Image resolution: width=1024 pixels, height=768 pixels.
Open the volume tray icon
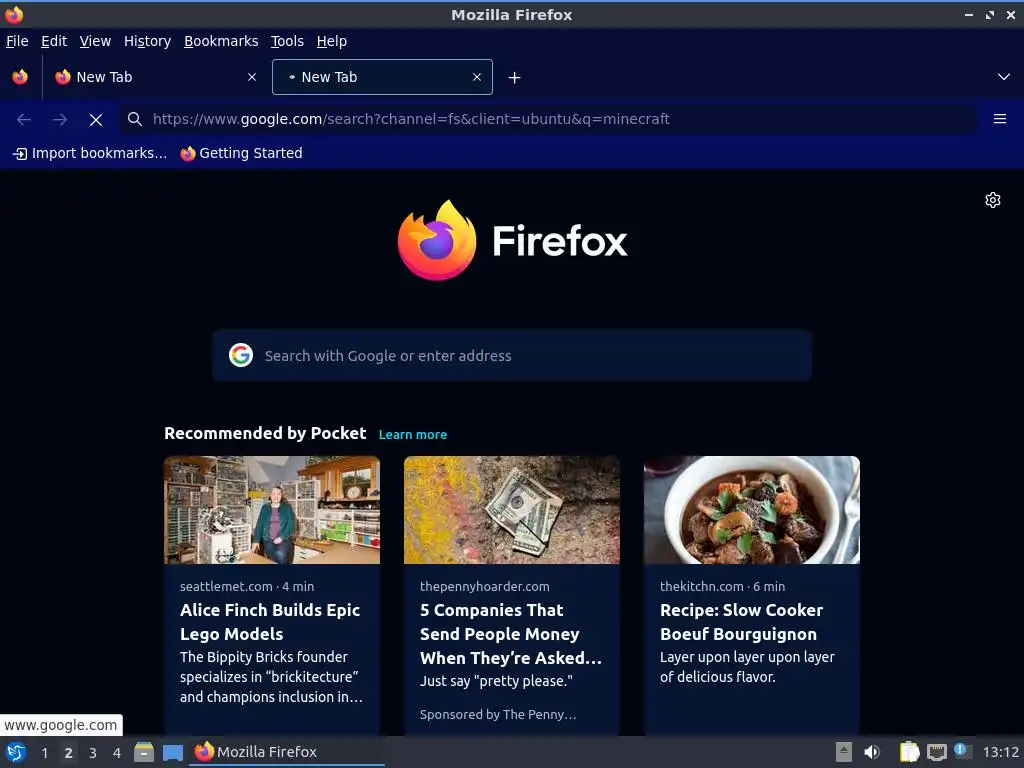[x=872, y=752]
